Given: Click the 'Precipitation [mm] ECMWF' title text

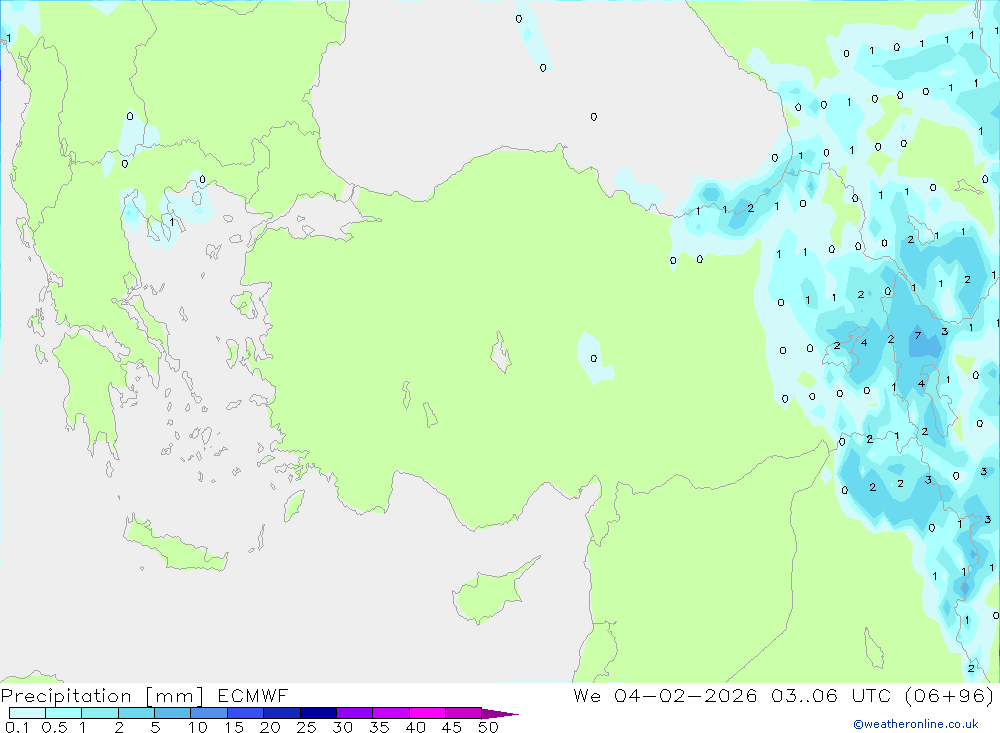Looking at the screenshot, I should [145, 696].
